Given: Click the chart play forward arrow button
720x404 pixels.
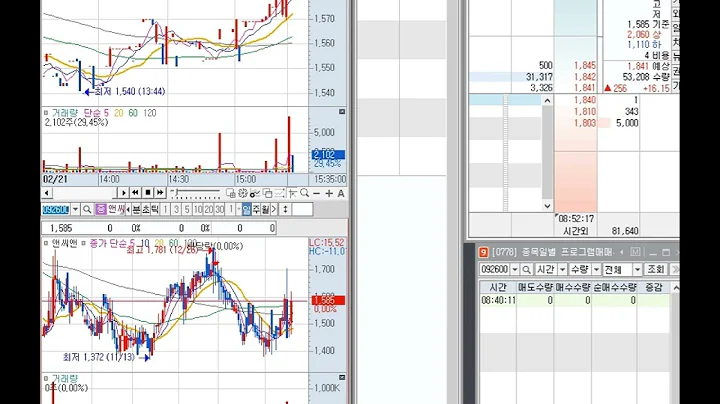Looking at the screenshot, I should tap(124, 193).
